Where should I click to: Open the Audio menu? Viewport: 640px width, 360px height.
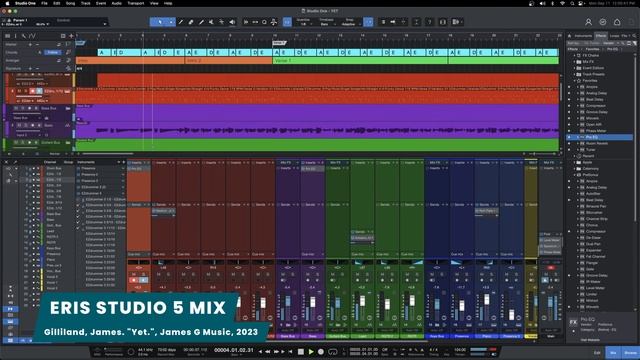[x=116, y=3]
